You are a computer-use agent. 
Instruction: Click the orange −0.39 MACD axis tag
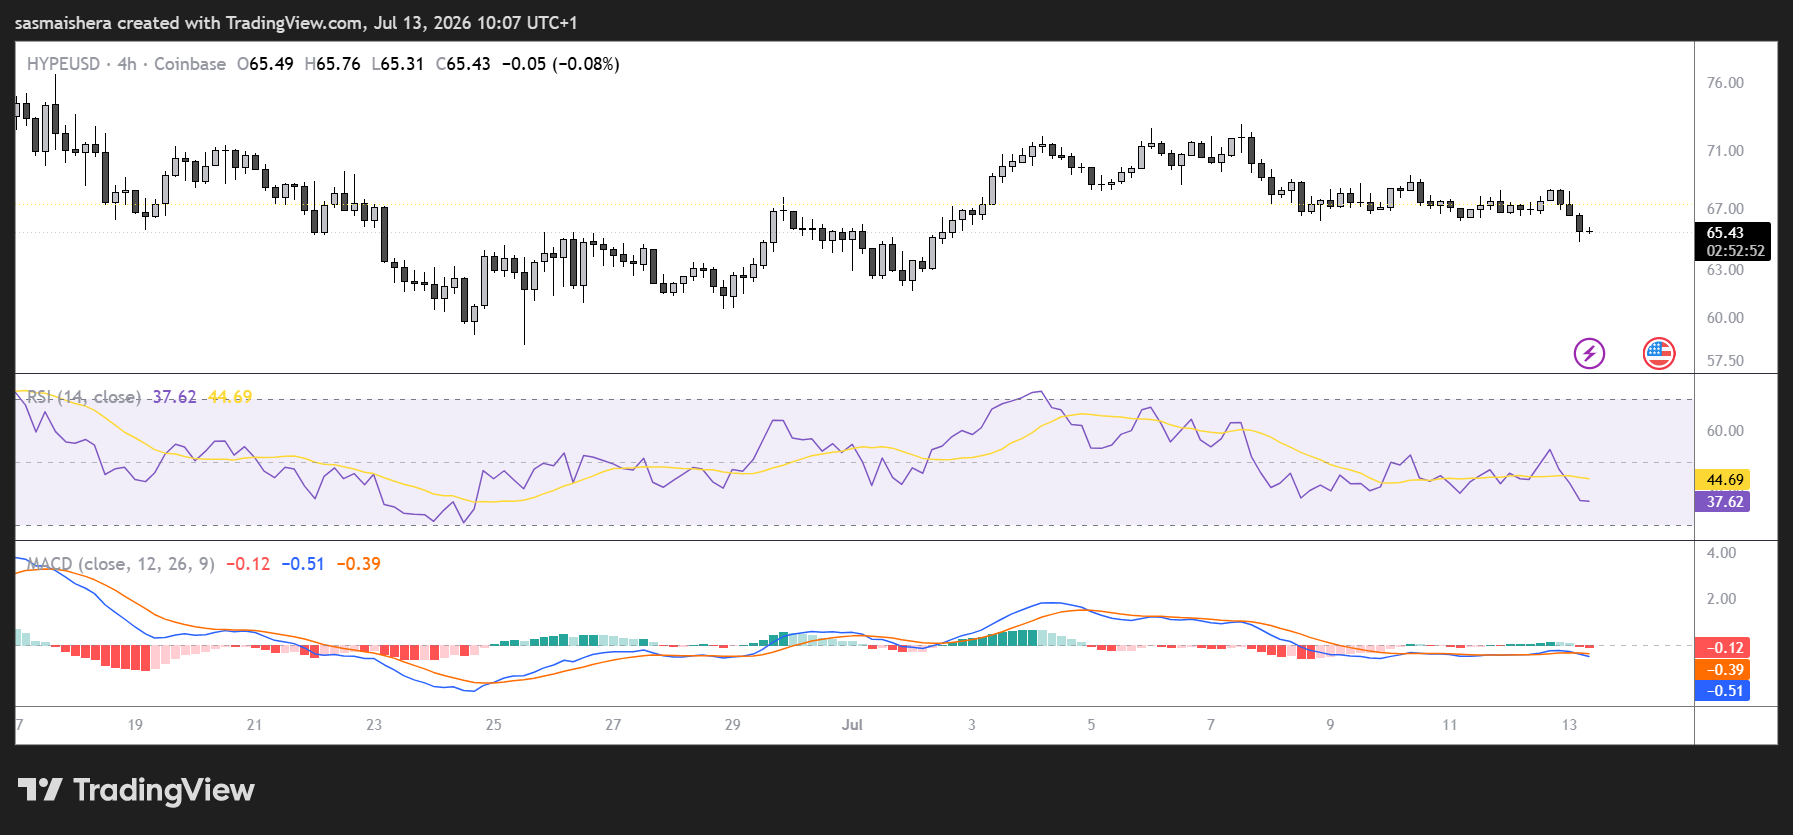pos(1722,670)
